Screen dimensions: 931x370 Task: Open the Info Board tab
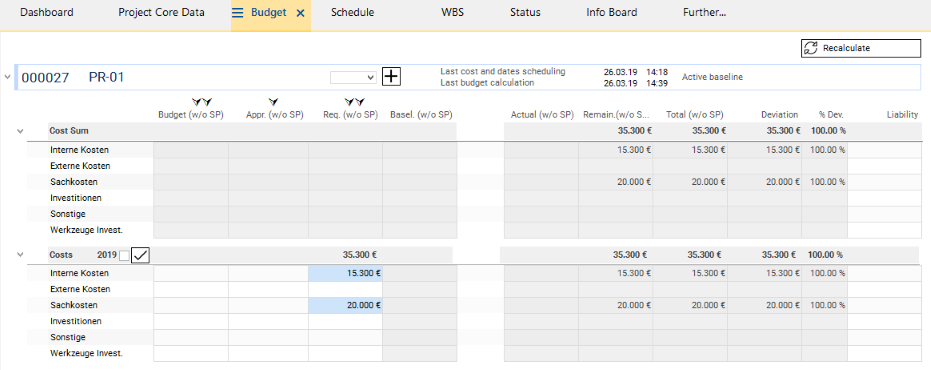click(612, 12)
